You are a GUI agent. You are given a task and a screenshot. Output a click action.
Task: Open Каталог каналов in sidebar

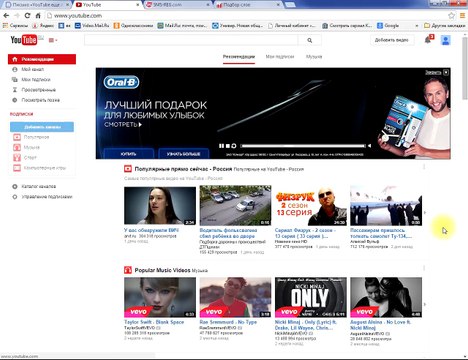coord(38,186)
